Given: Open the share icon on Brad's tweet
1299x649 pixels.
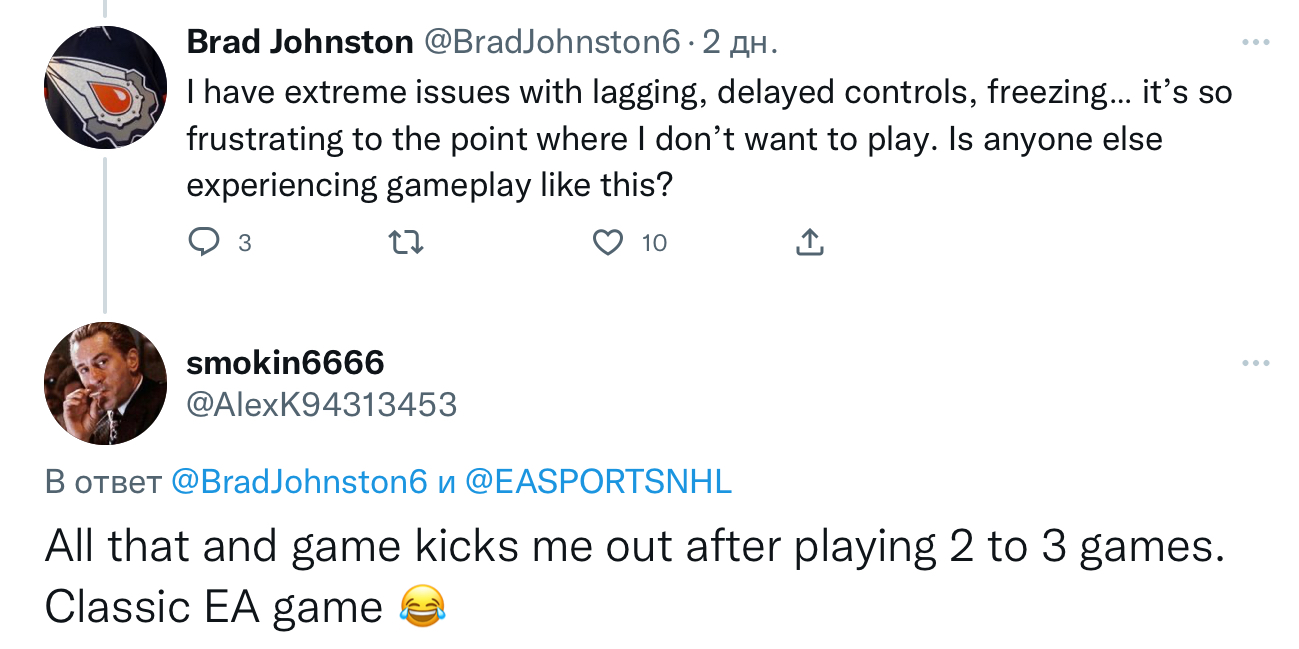Looking at the screenshot, I should pyautogui.click(x=808, y=242).
